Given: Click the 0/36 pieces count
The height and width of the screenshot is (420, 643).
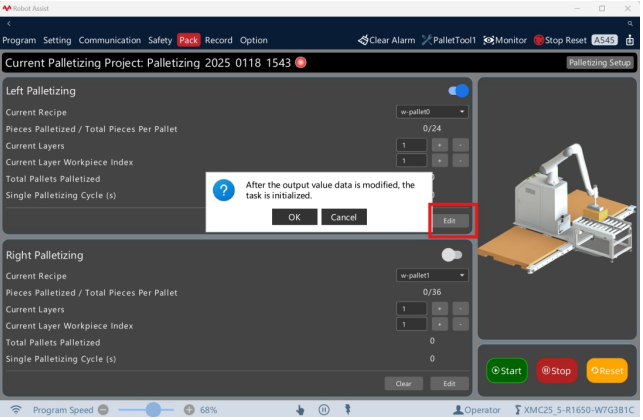Looking at the screenshot, I should tap(432, 292).
